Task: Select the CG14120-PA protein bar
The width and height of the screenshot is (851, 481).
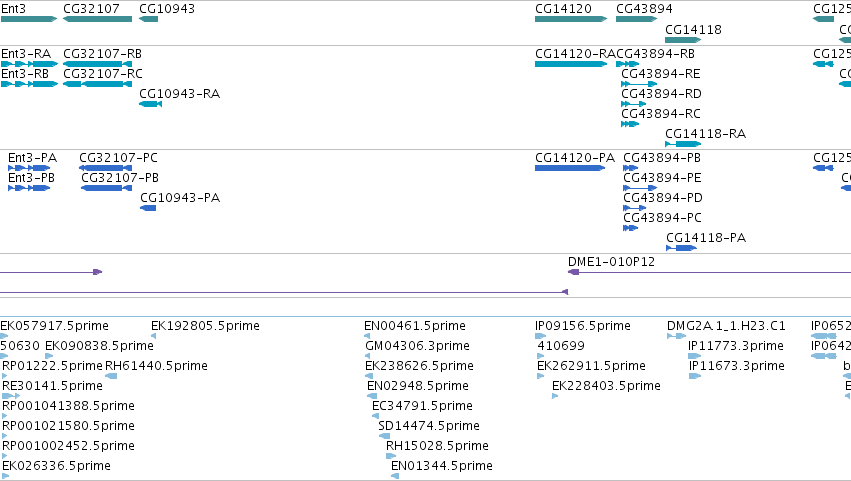Action: tap(570, 168)
